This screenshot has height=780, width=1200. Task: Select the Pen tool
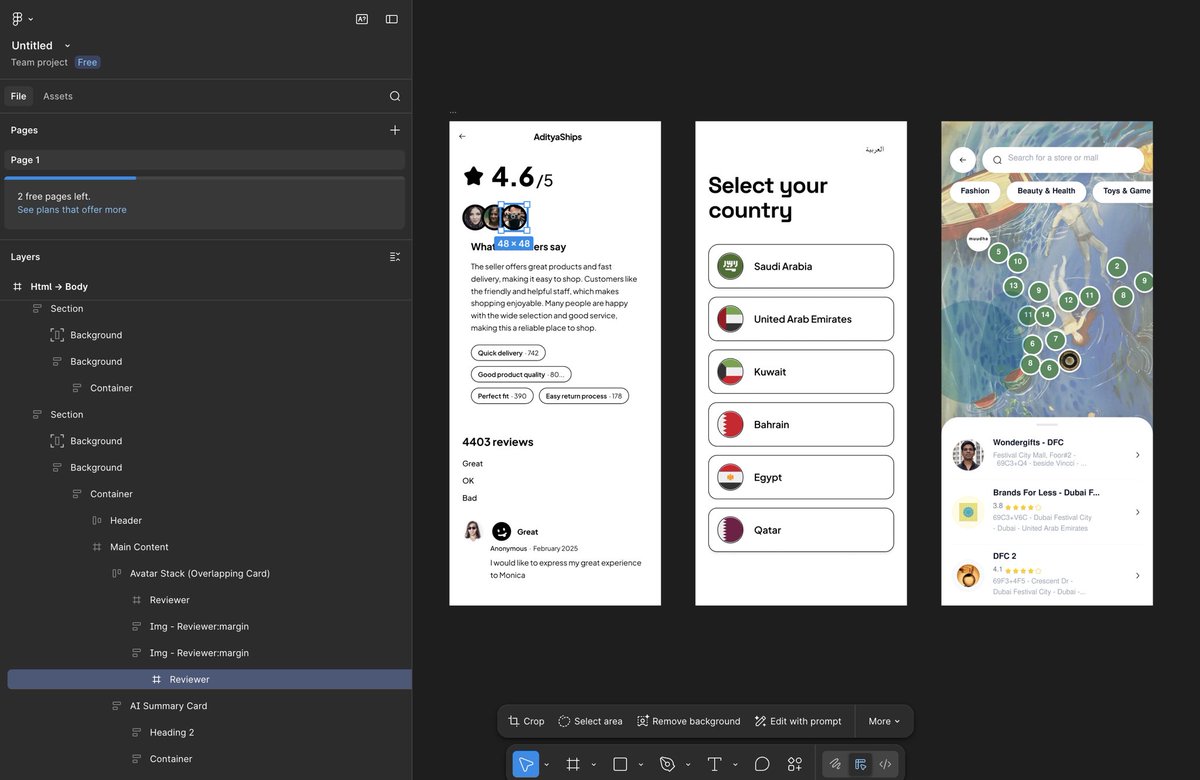667,764
